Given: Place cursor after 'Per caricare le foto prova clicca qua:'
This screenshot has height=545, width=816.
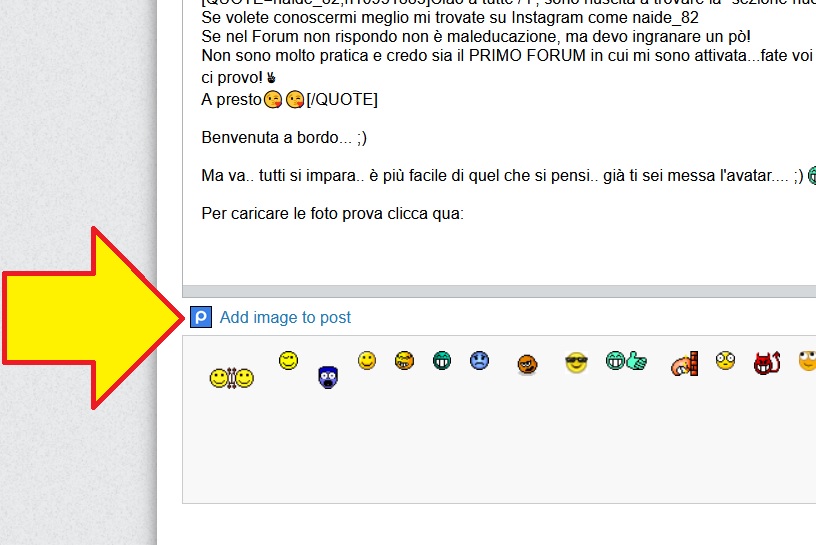Looking at the screenshot, I should pyautogui.click(x=465, y=214).
